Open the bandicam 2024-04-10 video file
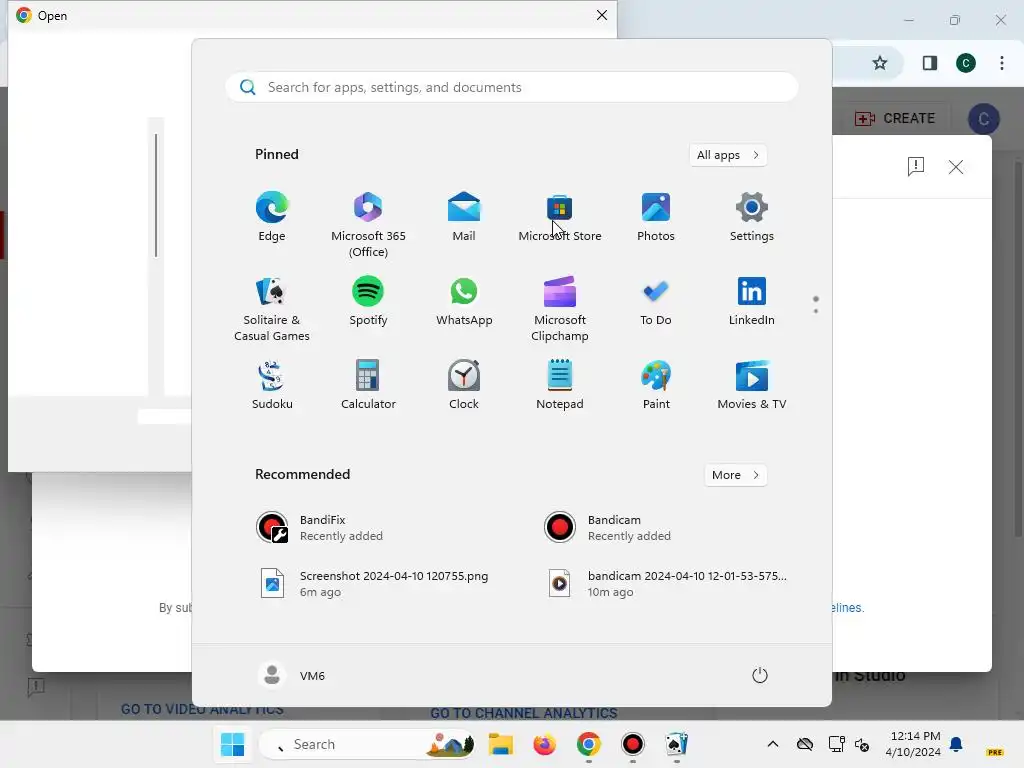Image resolution: width=1024 pixels, height=768 pixels. click(x=666, y=584)
